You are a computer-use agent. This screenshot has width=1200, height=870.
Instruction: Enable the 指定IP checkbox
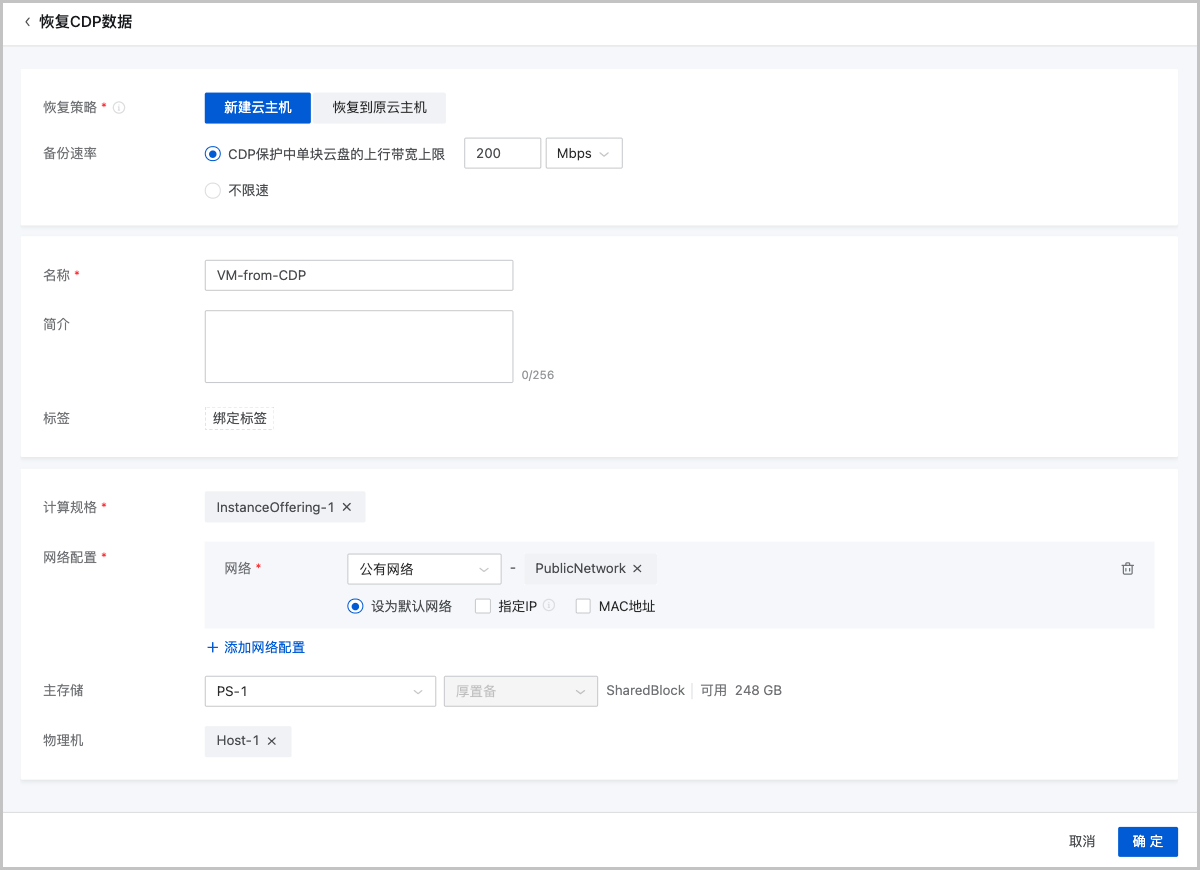pyautogui.click(x=483, y=606)
